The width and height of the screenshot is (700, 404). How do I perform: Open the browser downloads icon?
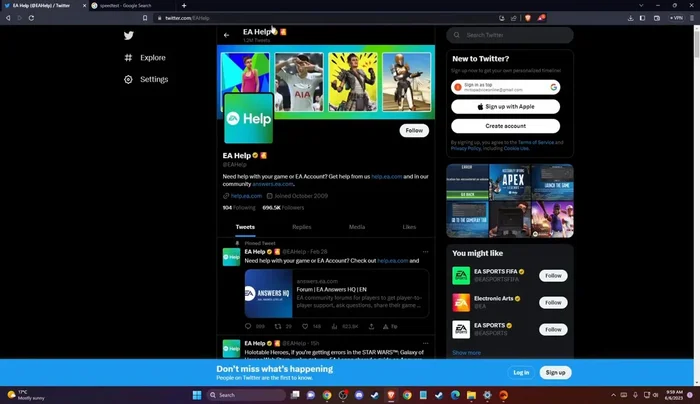click(630, 18)
